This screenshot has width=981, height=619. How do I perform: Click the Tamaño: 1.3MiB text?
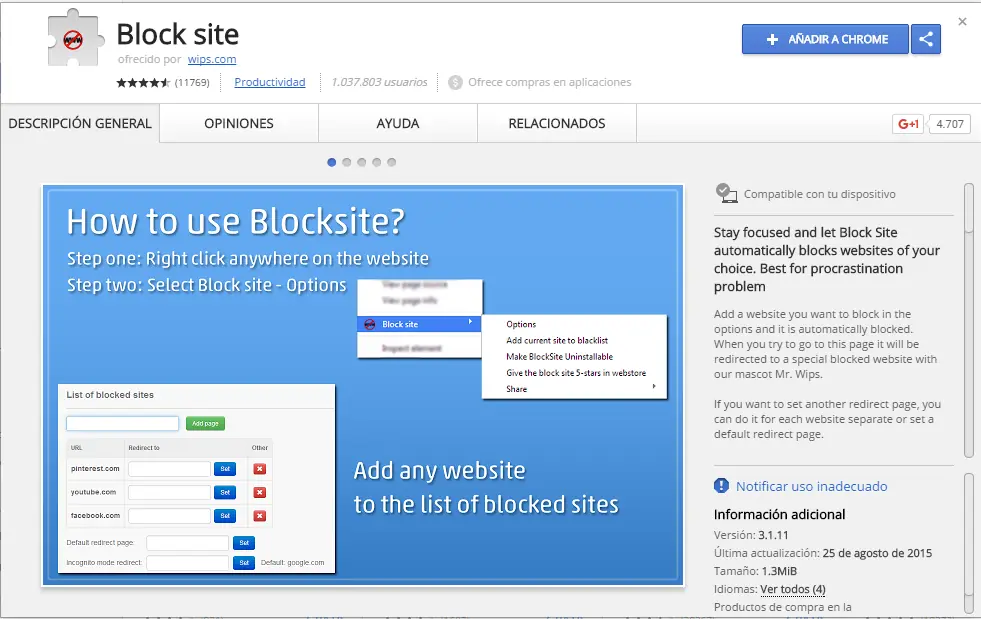tap(755, 571)
